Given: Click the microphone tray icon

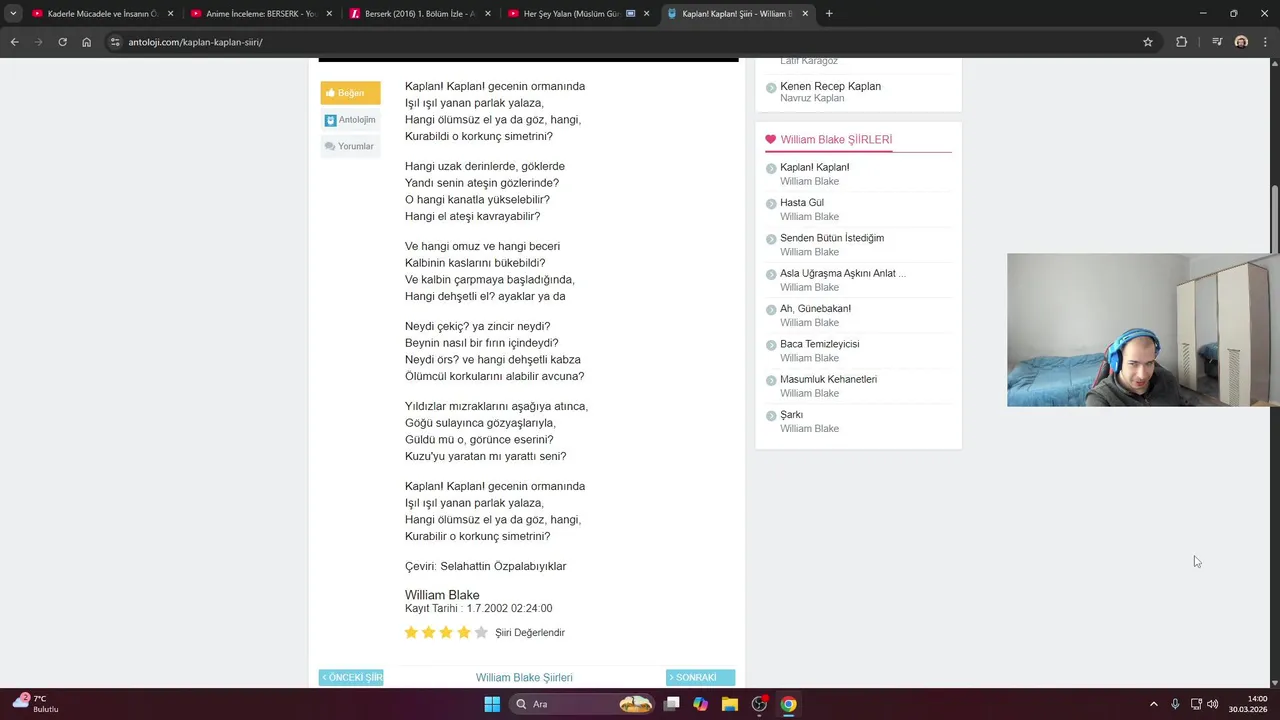Looking at the screenshot, I should coord(1175,704).
